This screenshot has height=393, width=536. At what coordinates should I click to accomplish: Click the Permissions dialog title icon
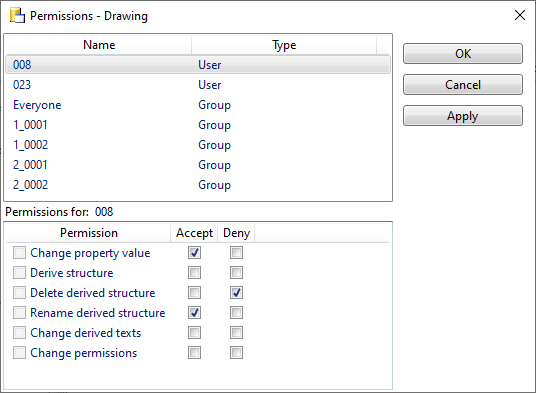(17, 16)
